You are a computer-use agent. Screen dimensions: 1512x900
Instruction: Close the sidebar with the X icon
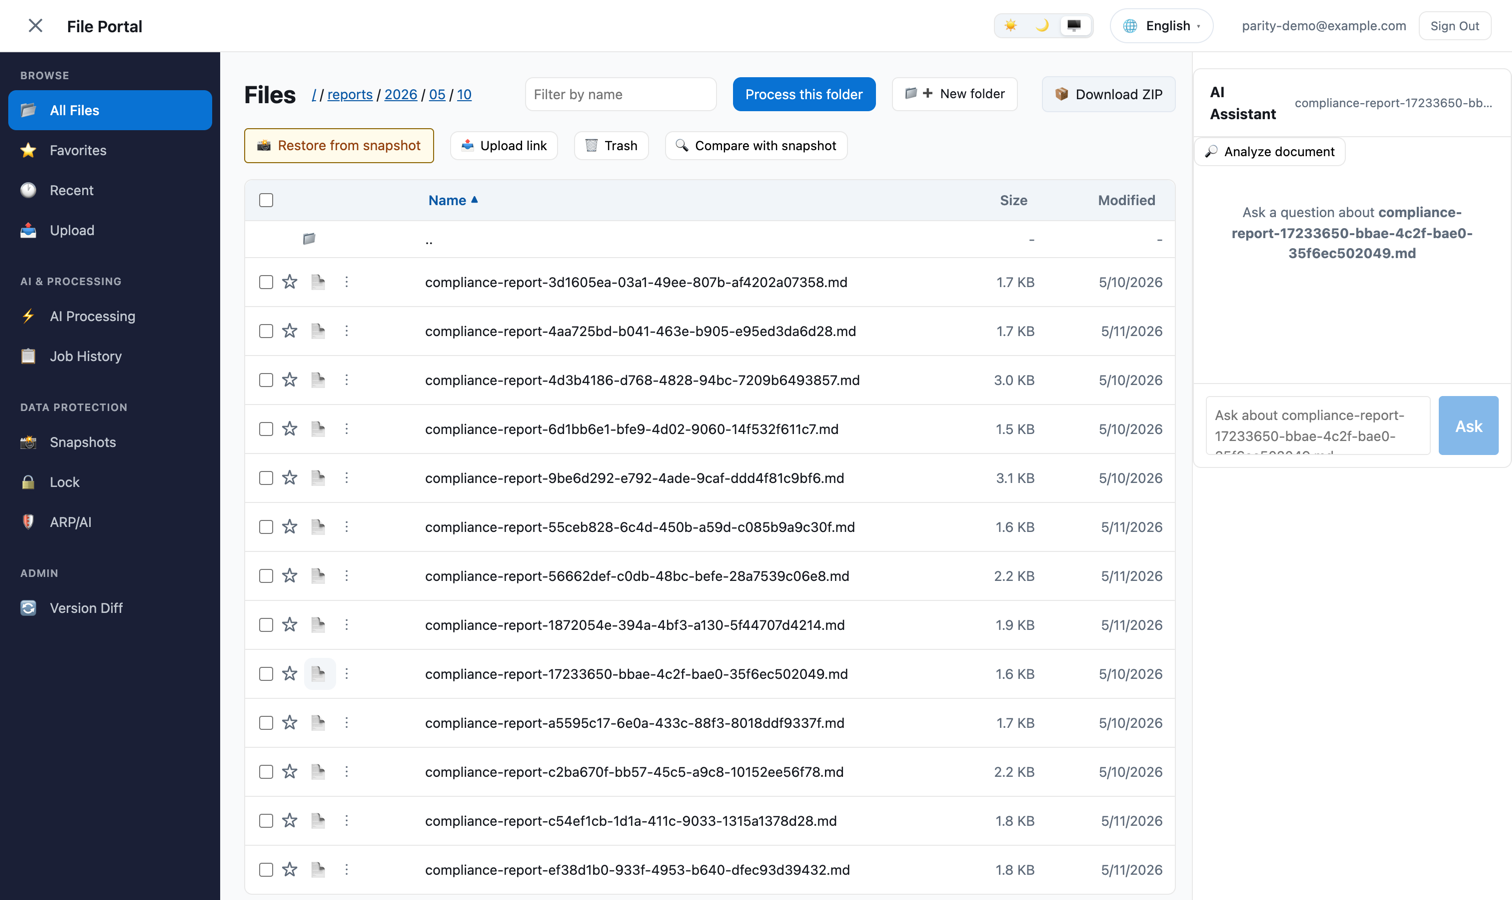[35, 26]
